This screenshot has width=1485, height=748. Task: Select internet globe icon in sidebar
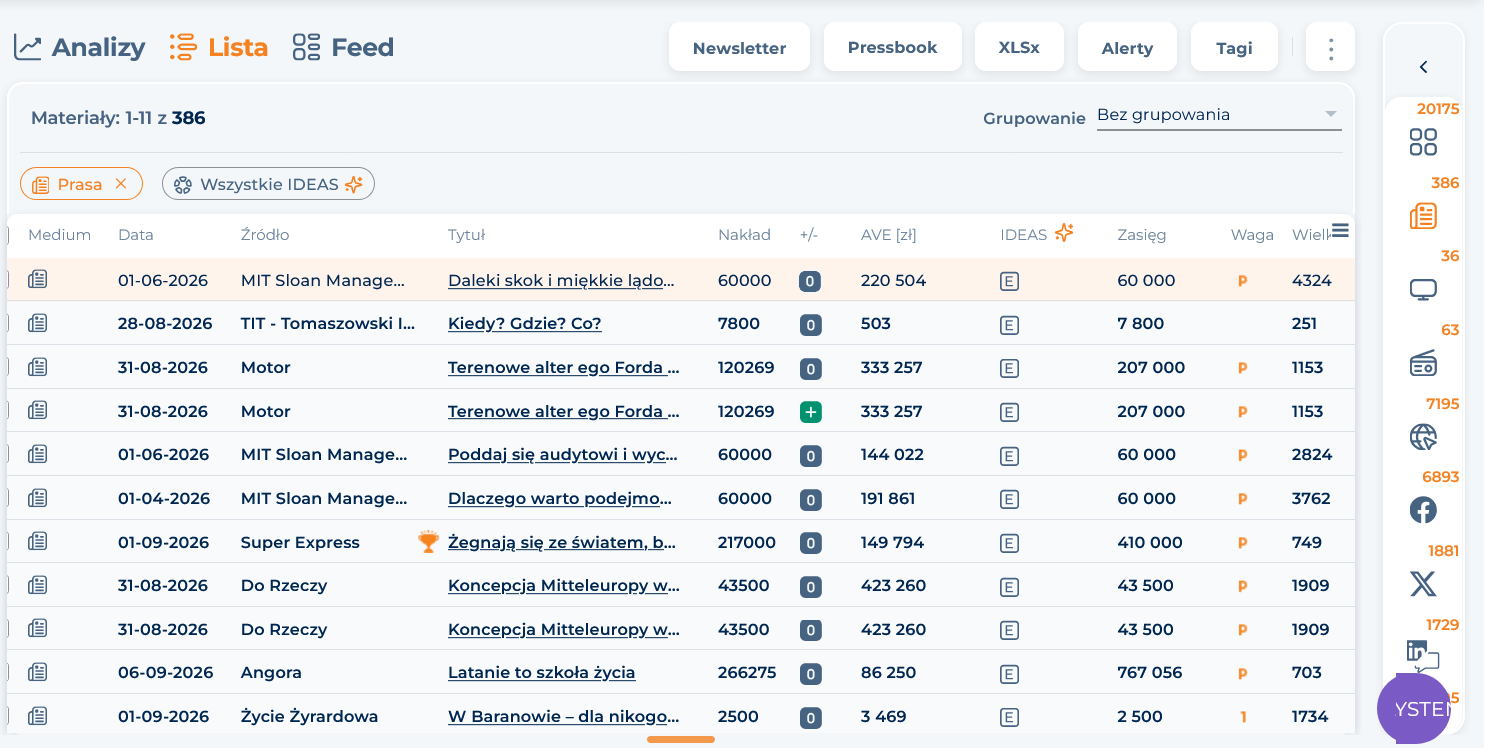pyautogui.click(x=1423, y=437)
